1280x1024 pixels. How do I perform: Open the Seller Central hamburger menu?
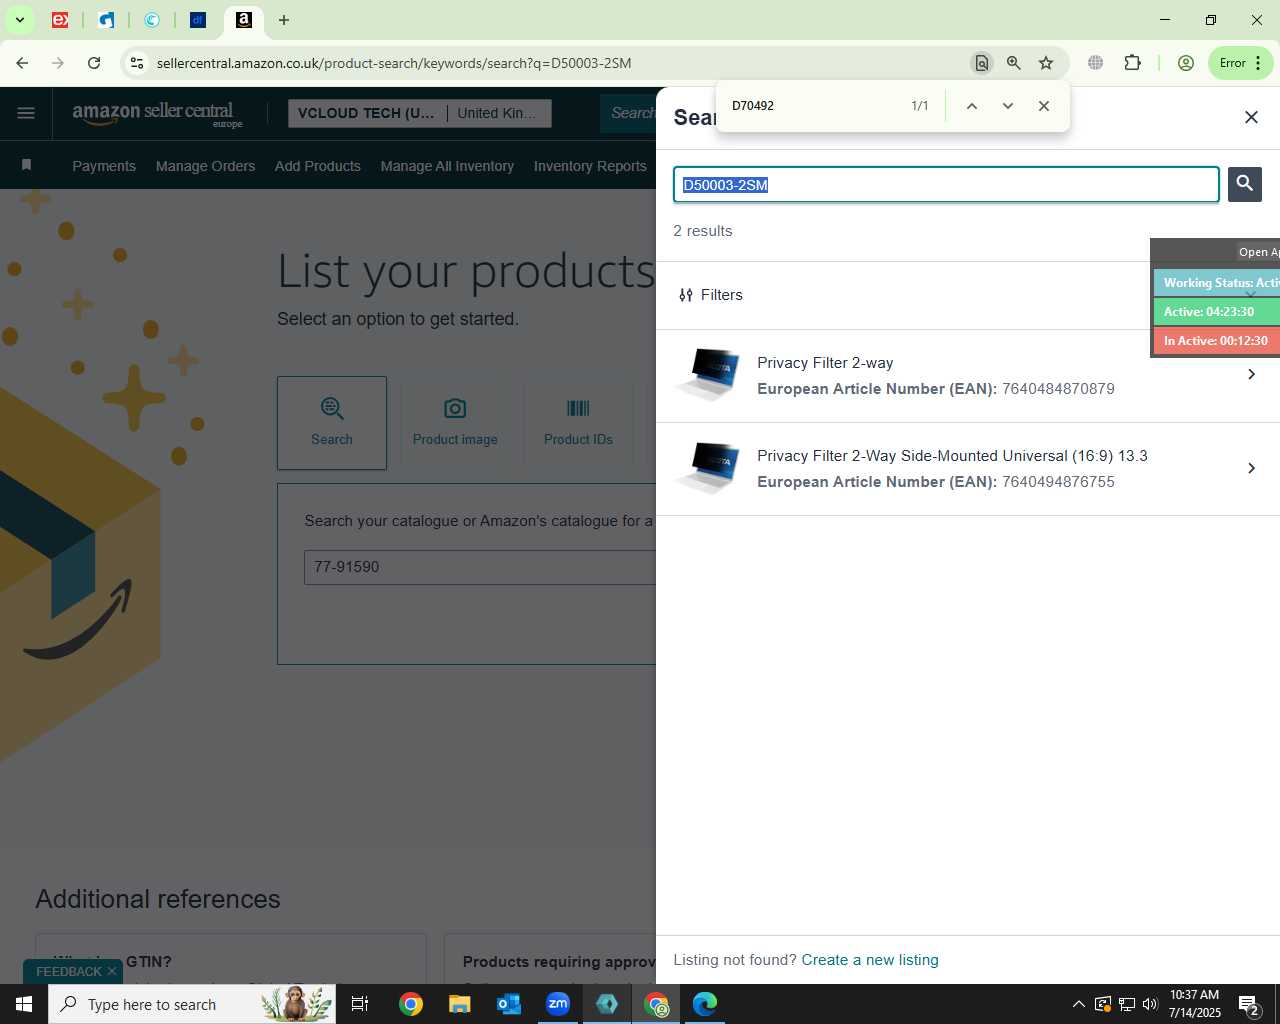26,113
